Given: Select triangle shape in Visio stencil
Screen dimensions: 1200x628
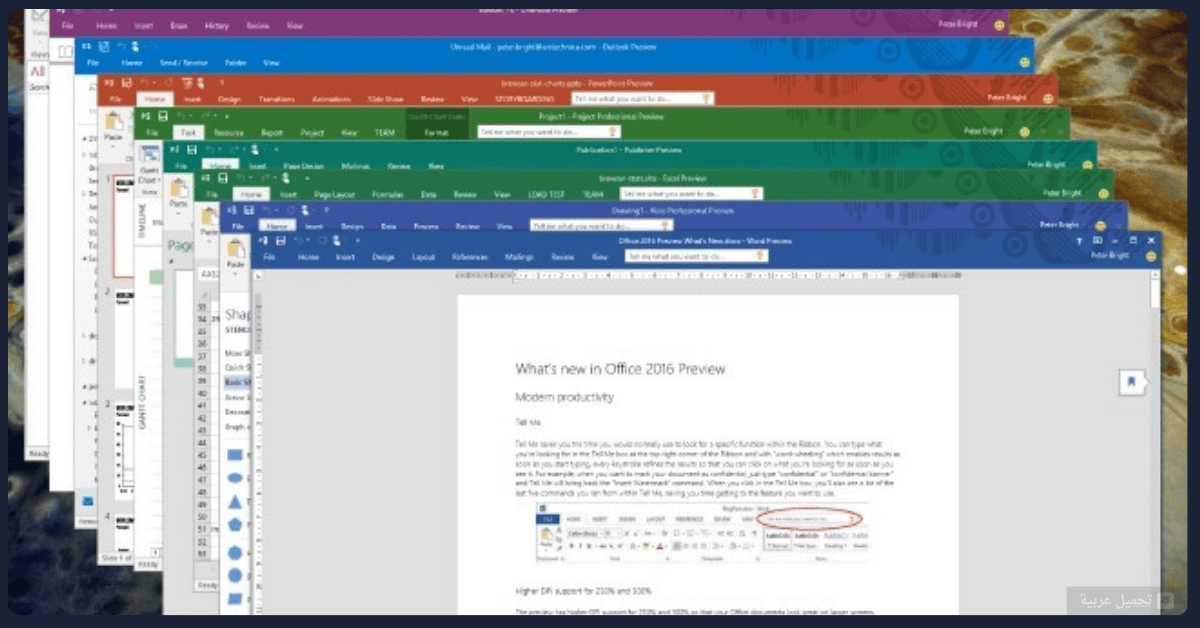Looking at the screenshot, I should 236,502.
